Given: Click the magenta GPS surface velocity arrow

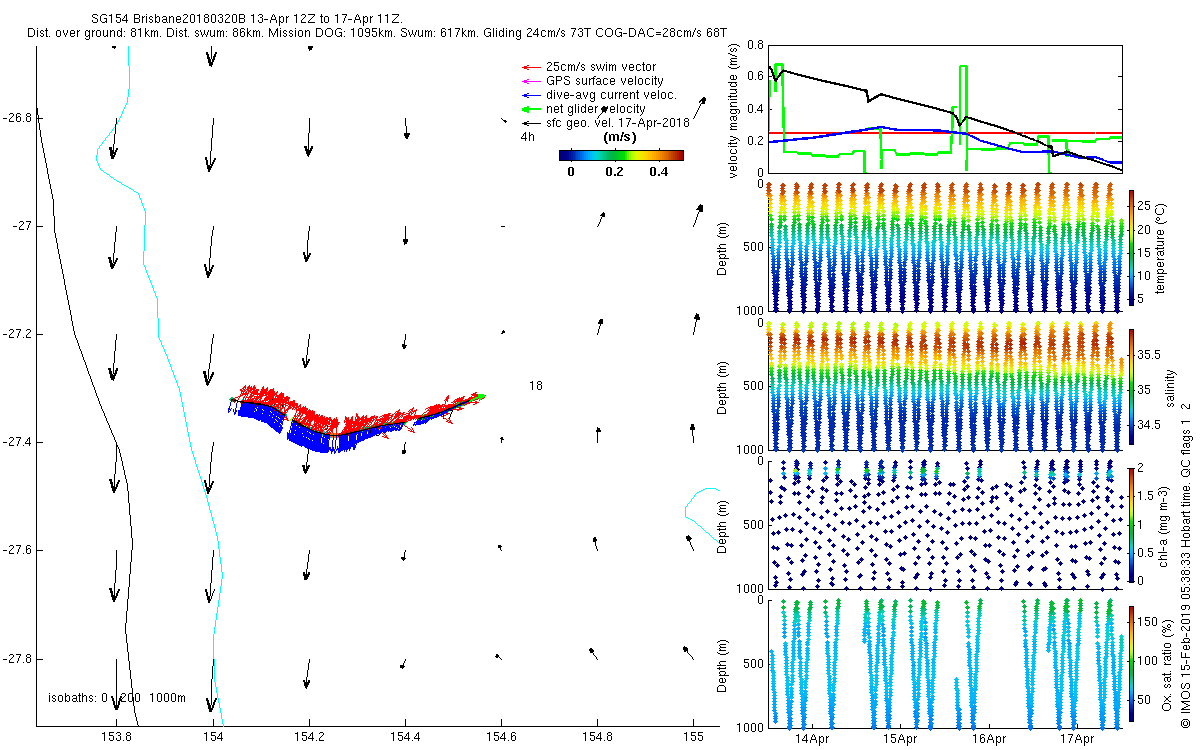Looking at the screenshot, I should [x=527, y=81].
